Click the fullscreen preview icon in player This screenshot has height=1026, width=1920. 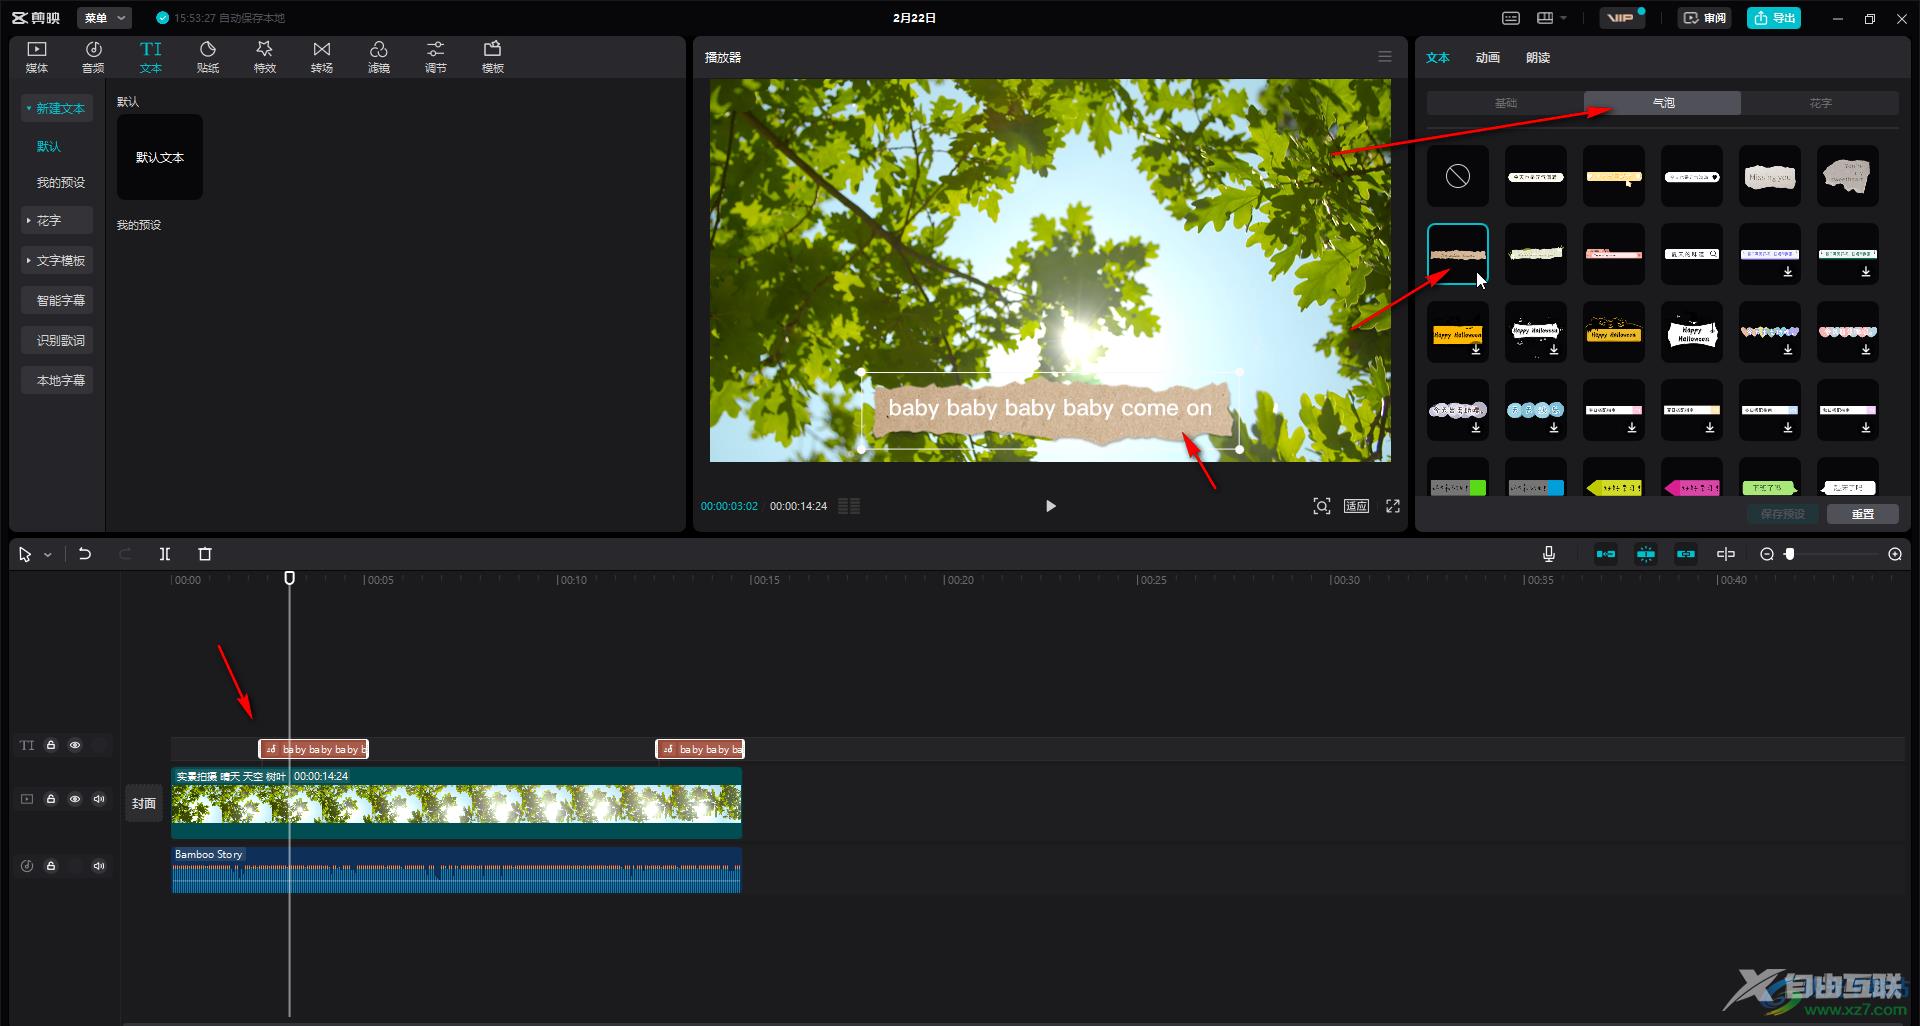pos(1393,506)
